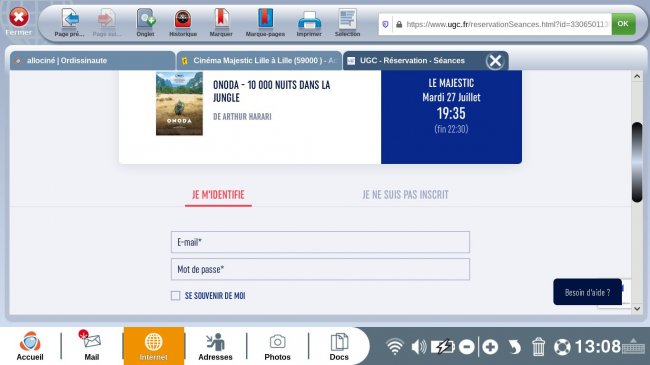650x365 pixels.
Task: Click the LE MAJESTIC cinema name
Action: pos(451,83)
